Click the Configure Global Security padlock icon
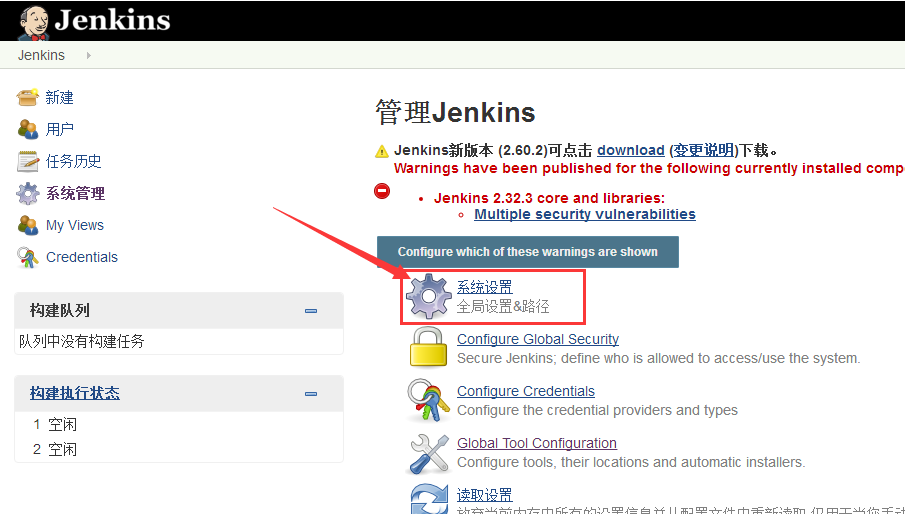The width and height of the screenshot is (905, 514). (x=428, y=347)
